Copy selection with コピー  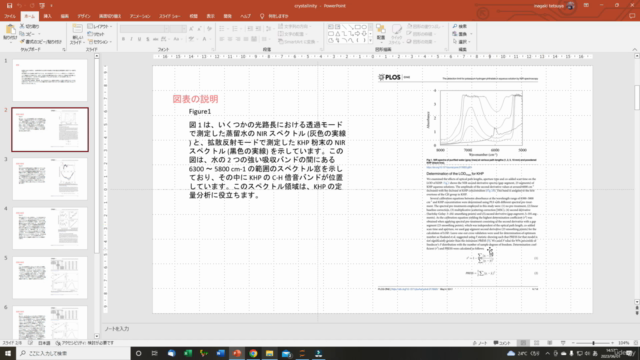[x=27, y=34]
